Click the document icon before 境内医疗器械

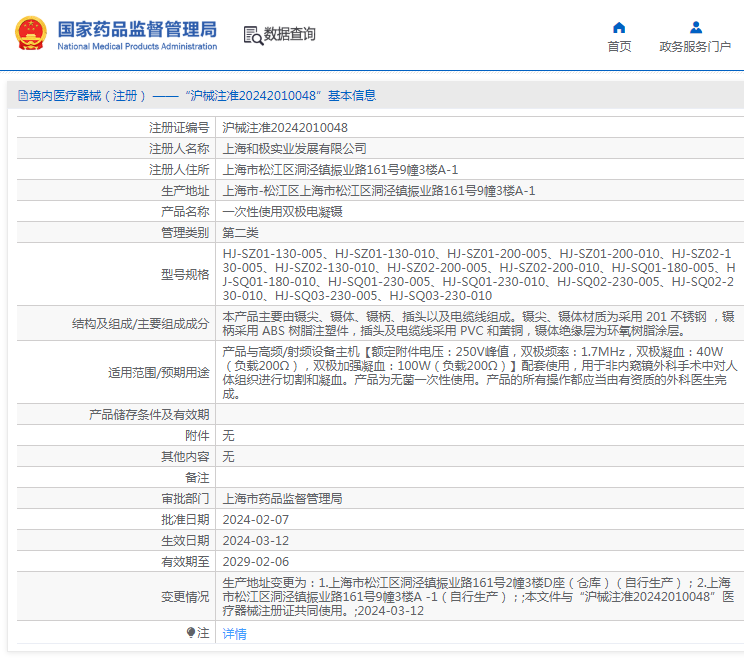[22, 96]
